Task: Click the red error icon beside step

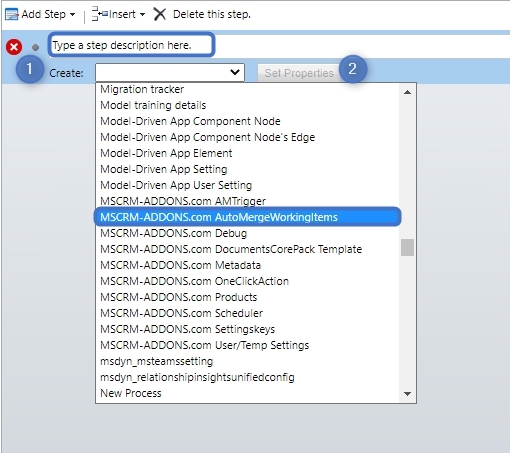Action: (14, 47)
